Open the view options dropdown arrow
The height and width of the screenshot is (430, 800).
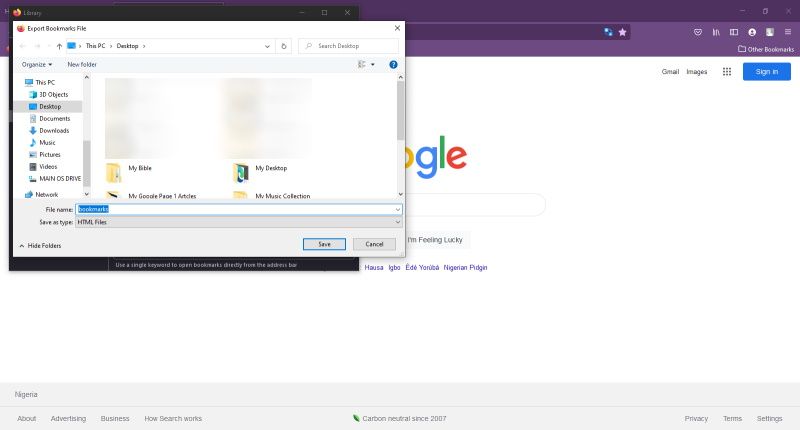pyautogui.click(x=373, y=64)
